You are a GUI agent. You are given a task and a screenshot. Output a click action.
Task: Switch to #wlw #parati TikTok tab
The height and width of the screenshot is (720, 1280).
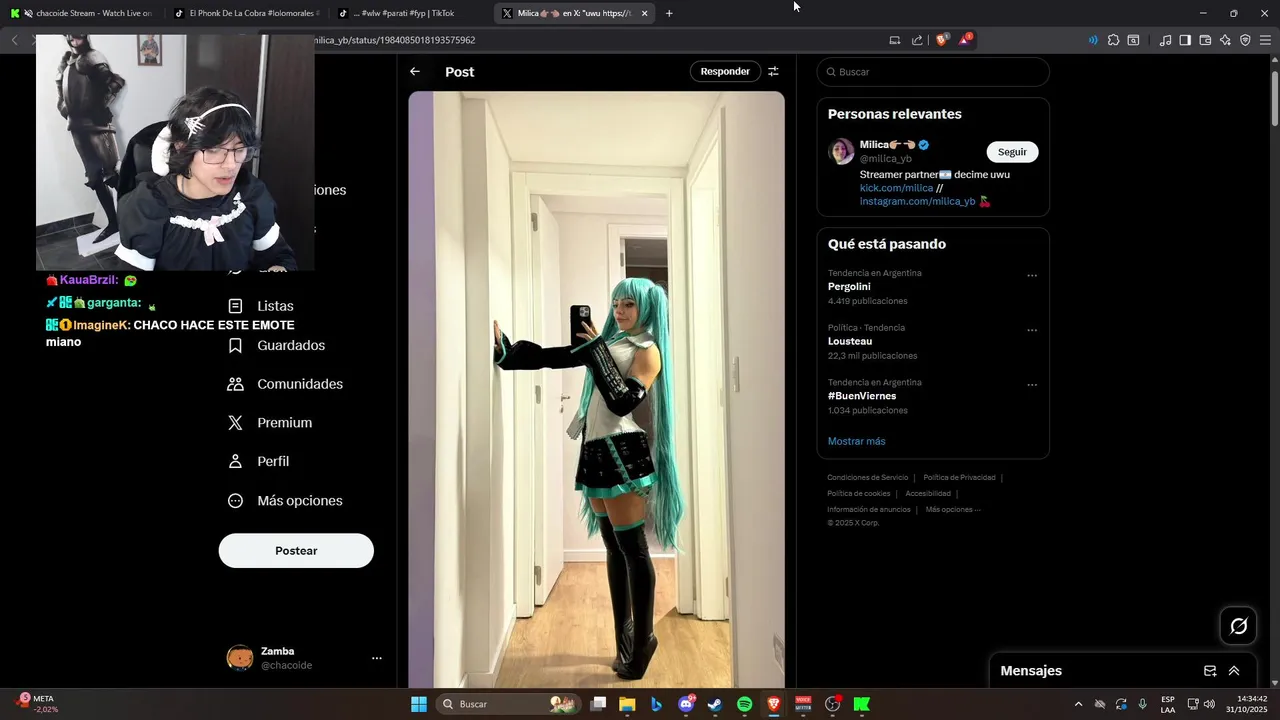[x=409, y=13]
